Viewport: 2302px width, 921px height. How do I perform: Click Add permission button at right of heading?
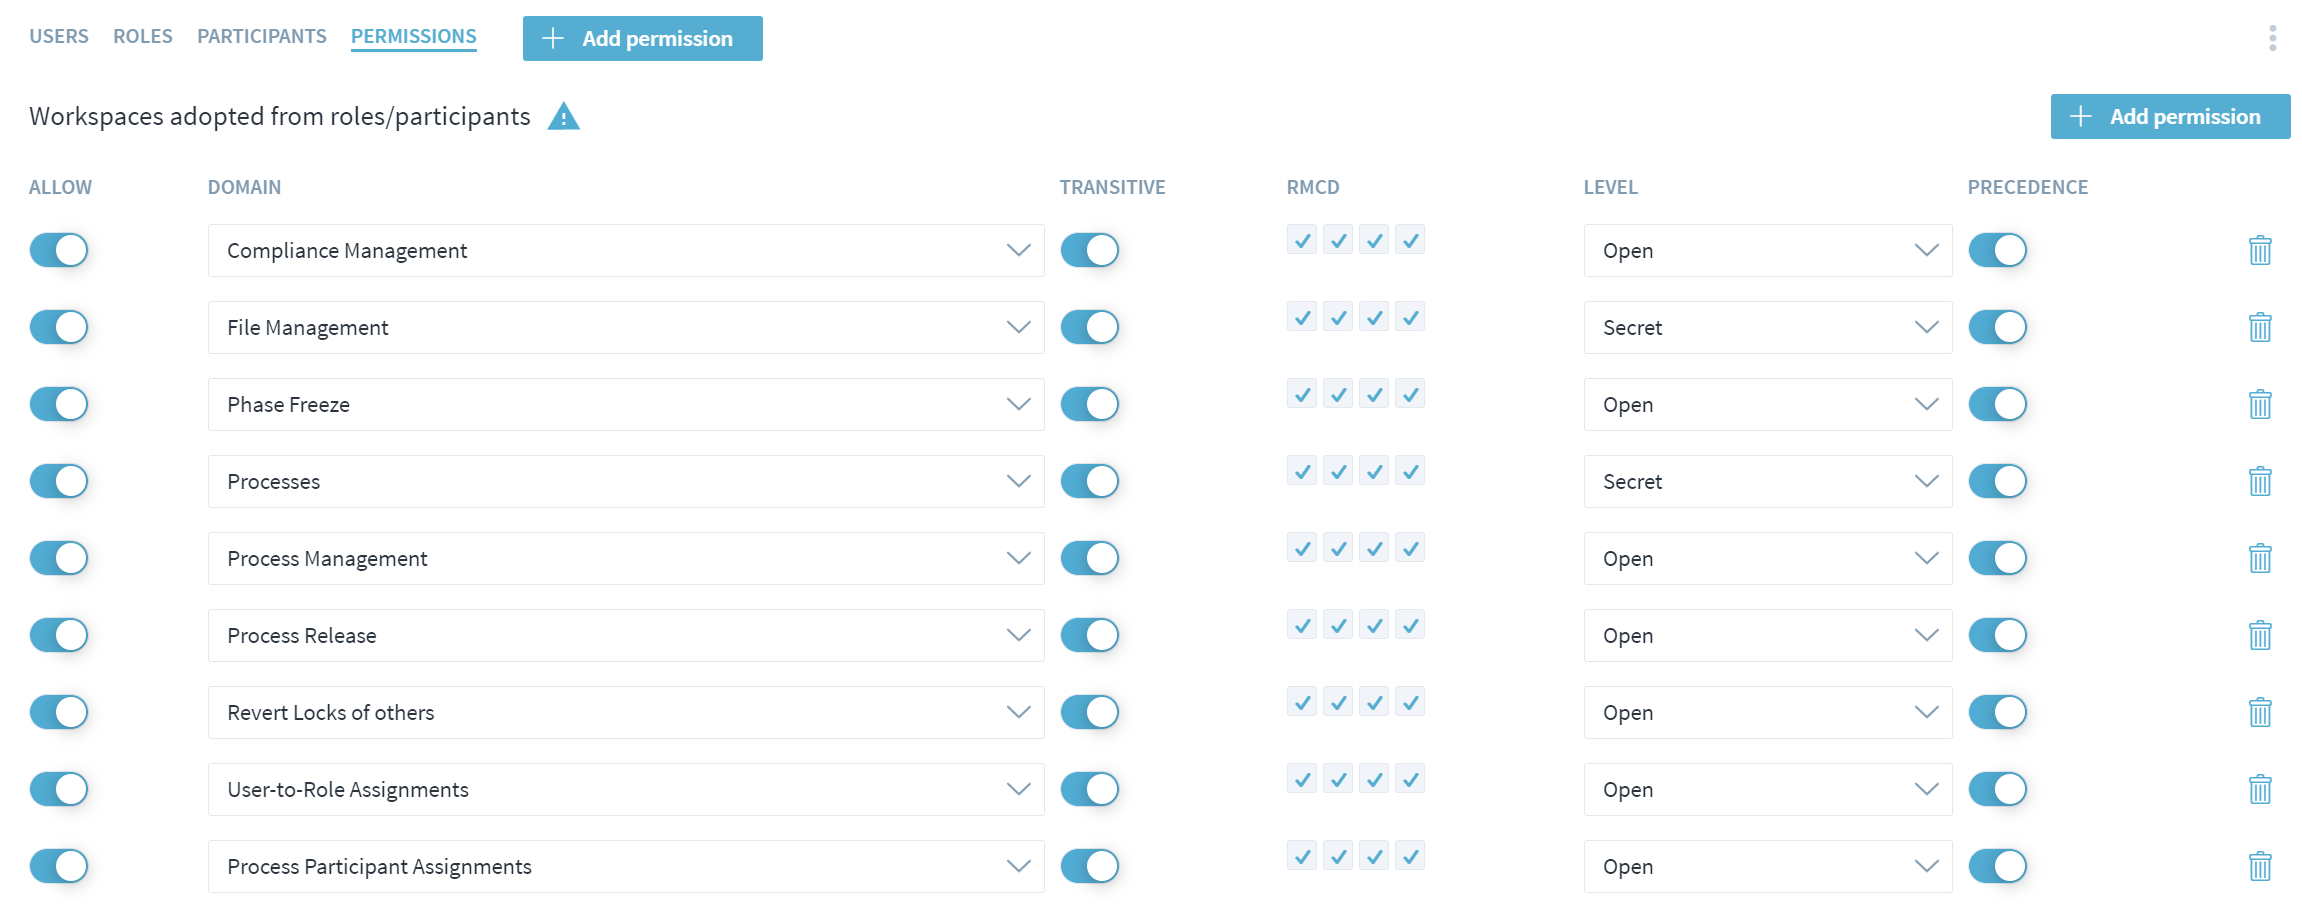(2170, 116)
